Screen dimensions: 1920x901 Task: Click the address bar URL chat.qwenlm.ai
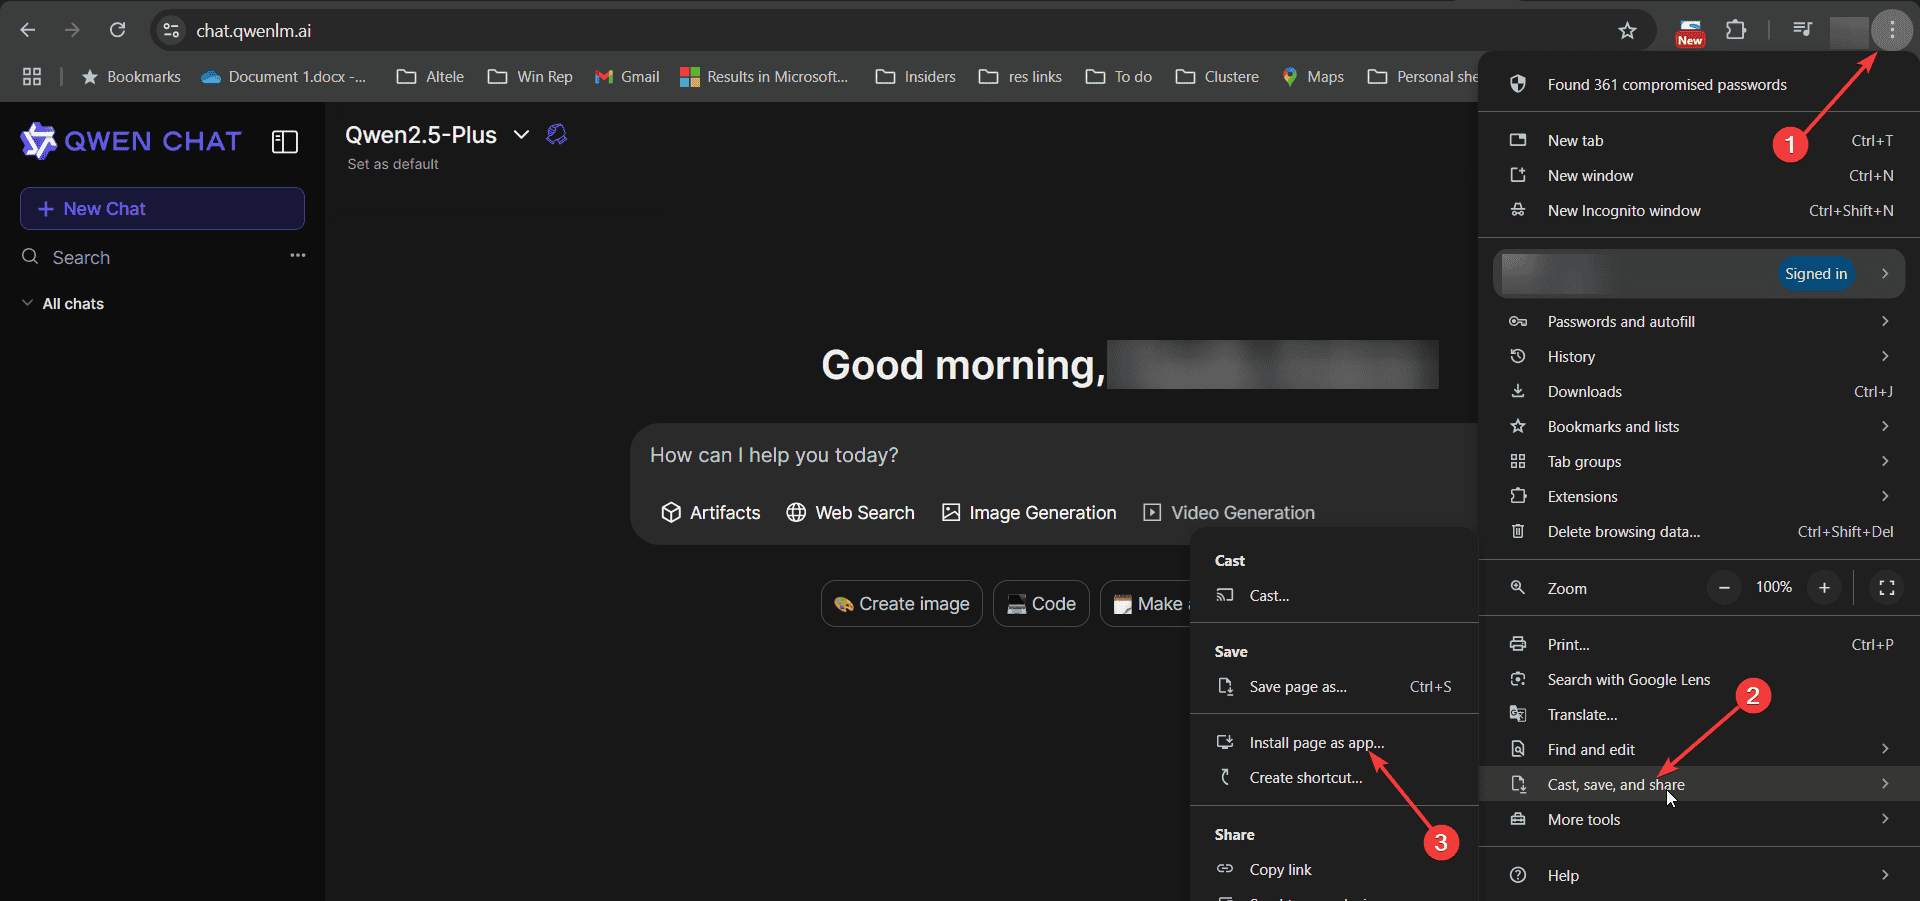[253, 31]
